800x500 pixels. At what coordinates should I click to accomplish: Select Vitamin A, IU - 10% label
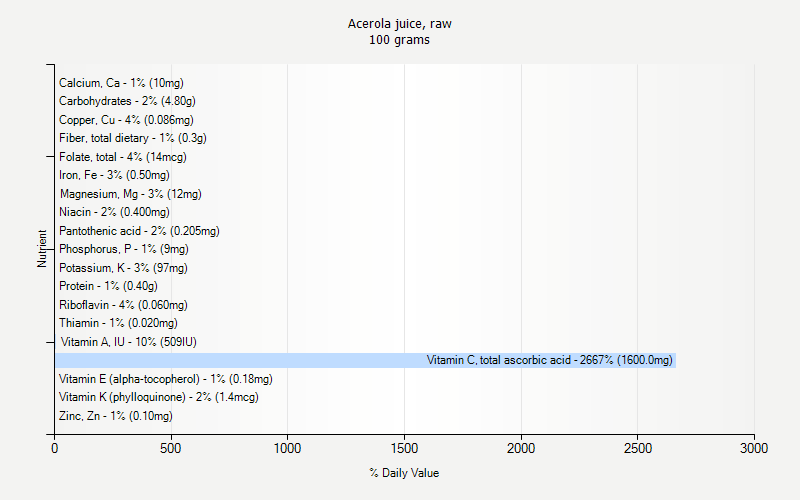tap(129, 342)
